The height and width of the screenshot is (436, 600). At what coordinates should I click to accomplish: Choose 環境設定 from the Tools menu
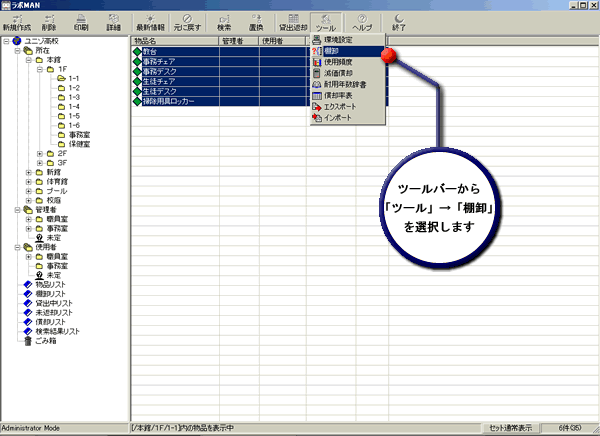[x=348, y=40]
